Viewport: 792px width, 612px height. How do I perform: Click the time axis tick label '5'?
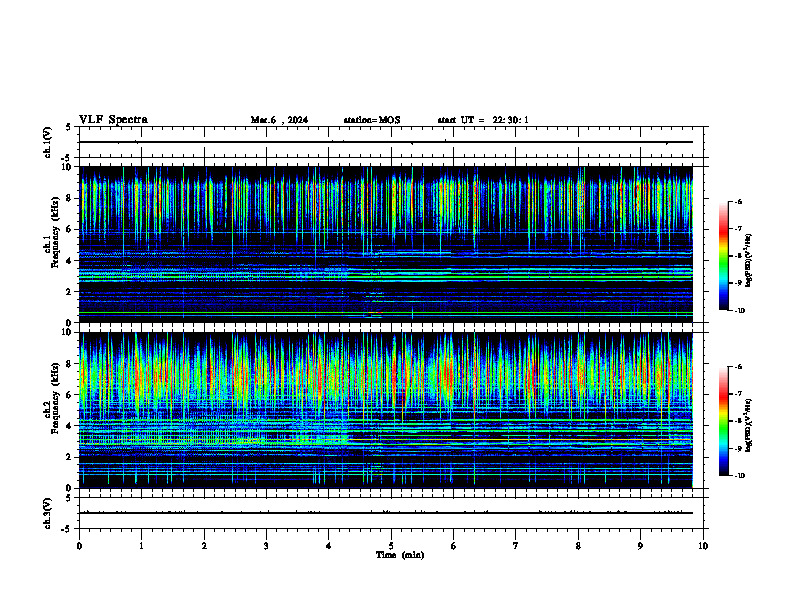tap(391, 546)
